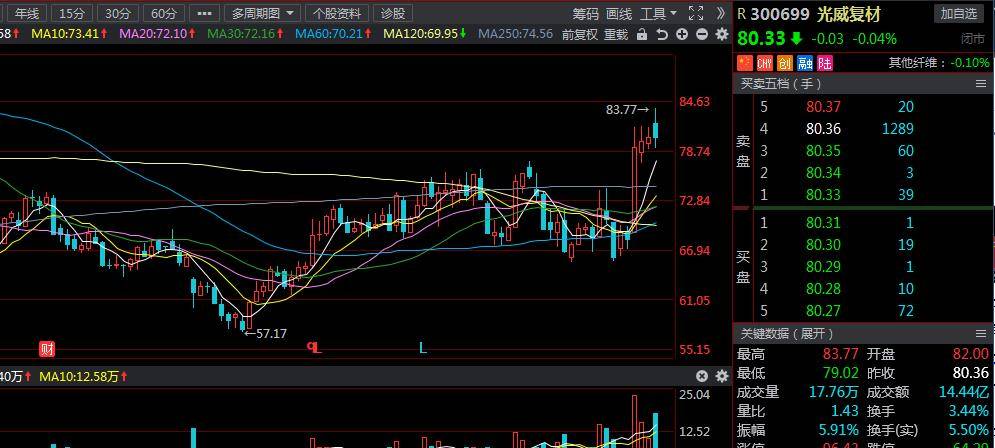Close the volume indicator panel
This screenshot has width=995, height=448.
[702, 376]
